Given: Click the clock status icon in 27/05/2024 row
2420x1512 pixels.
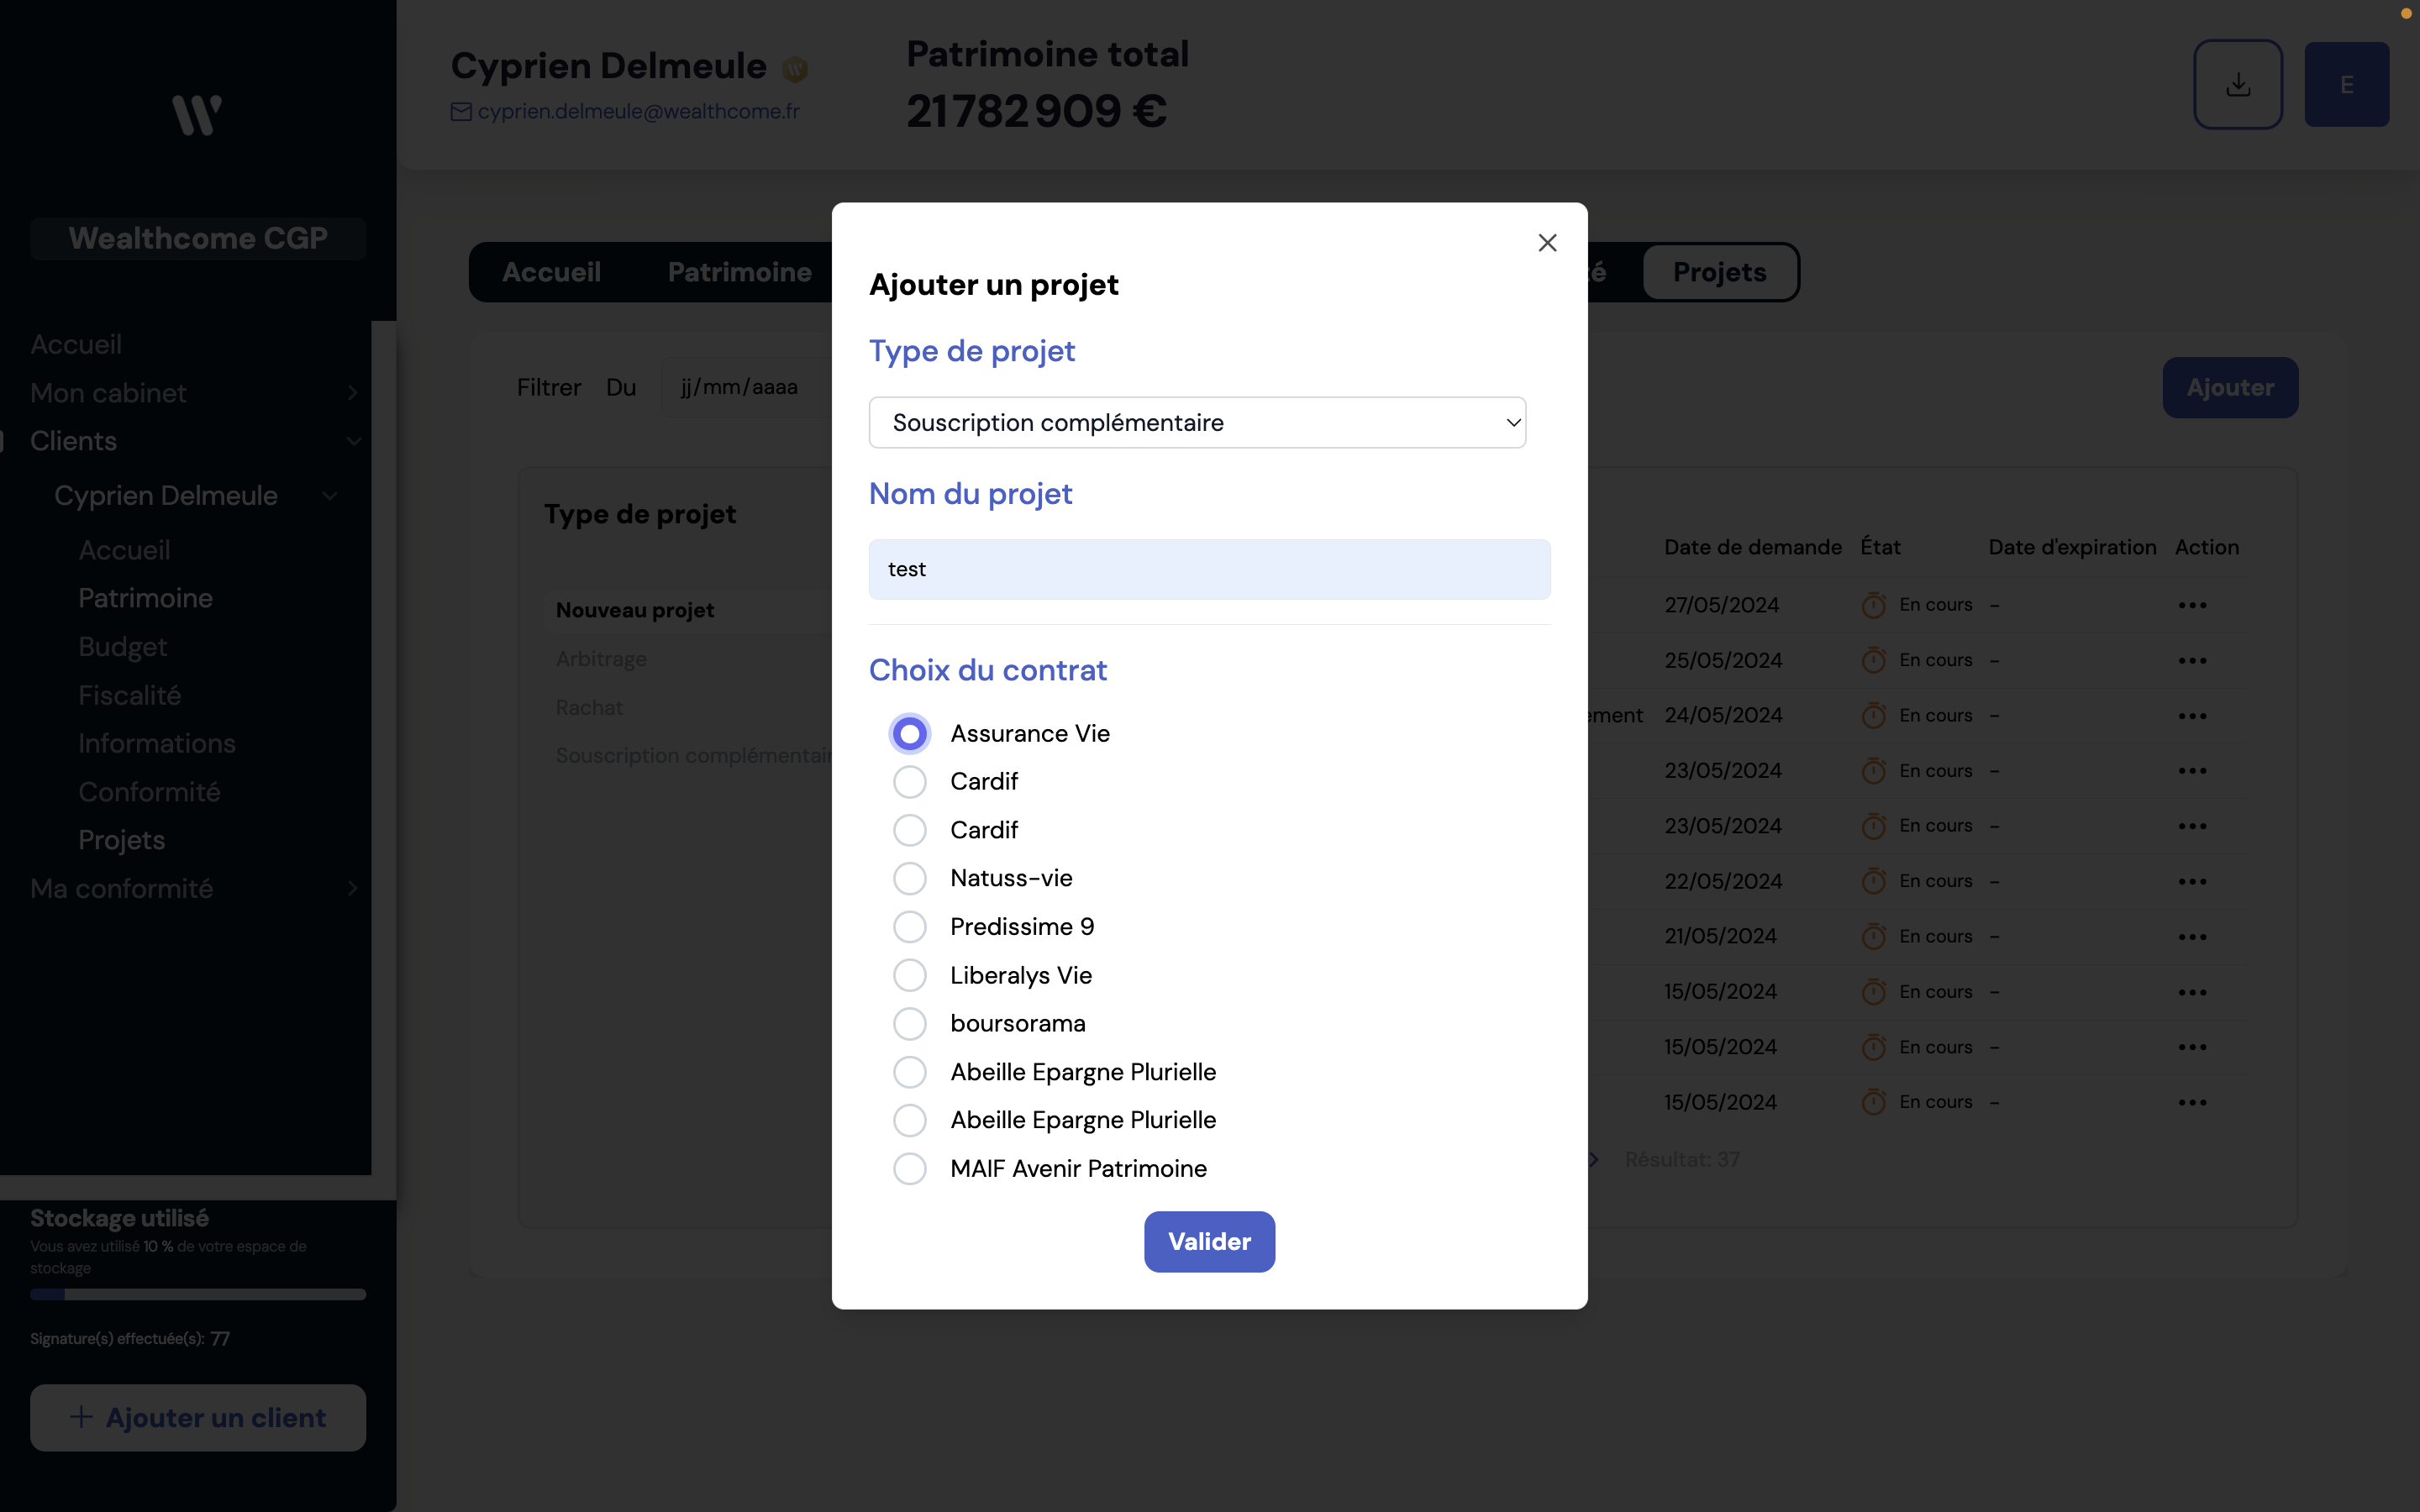Looking at the screenshot, I should [1873, 605].
